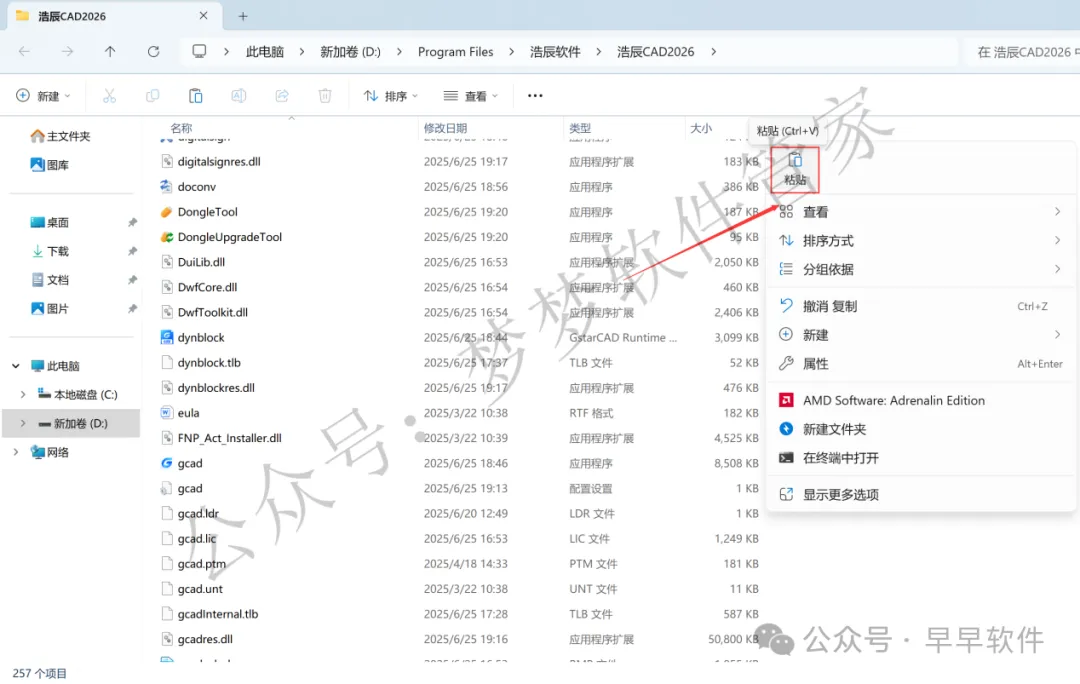
Task: Go up one folder level
Action: tap(110, 52)
